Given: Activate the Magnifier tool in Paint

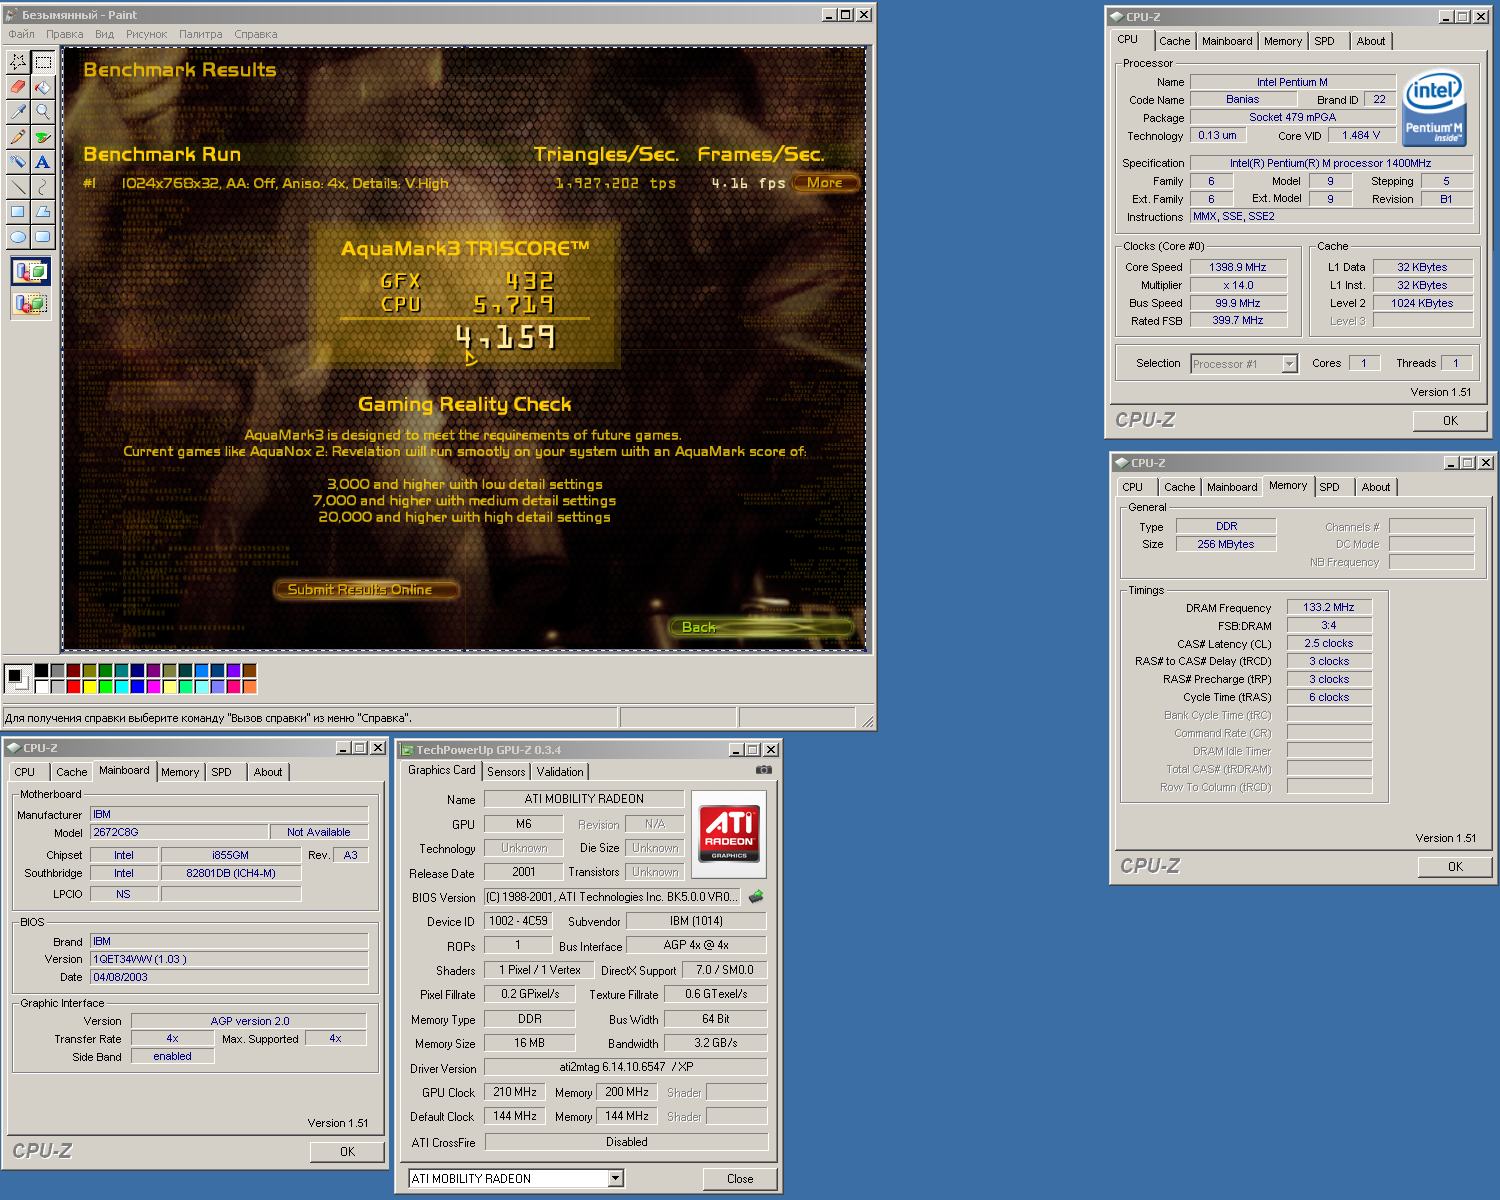Looking at the screenshot, I should pos(43,112).
